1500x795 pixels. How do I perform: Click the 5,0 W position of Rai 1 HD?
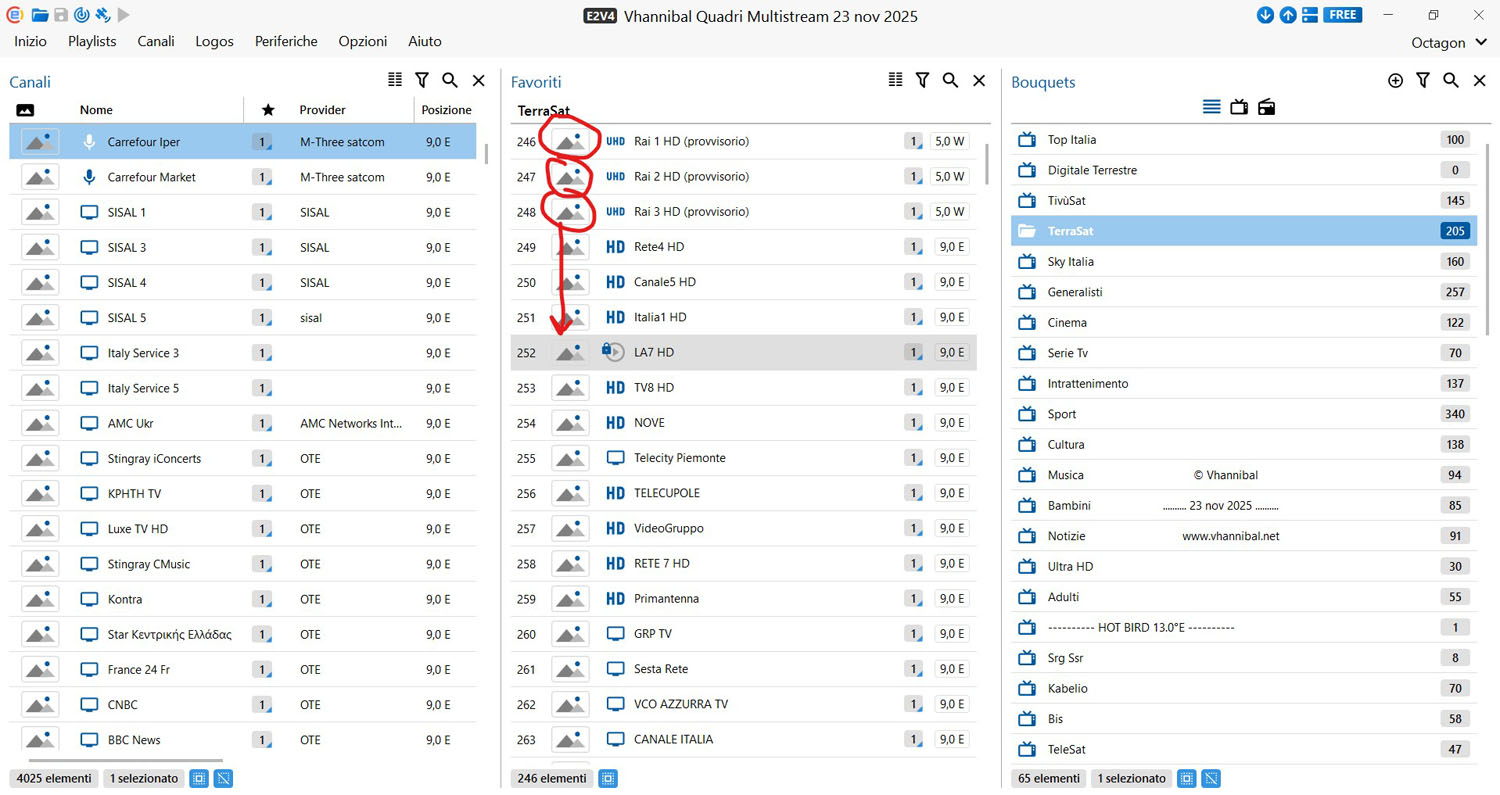tap(949, 142)
